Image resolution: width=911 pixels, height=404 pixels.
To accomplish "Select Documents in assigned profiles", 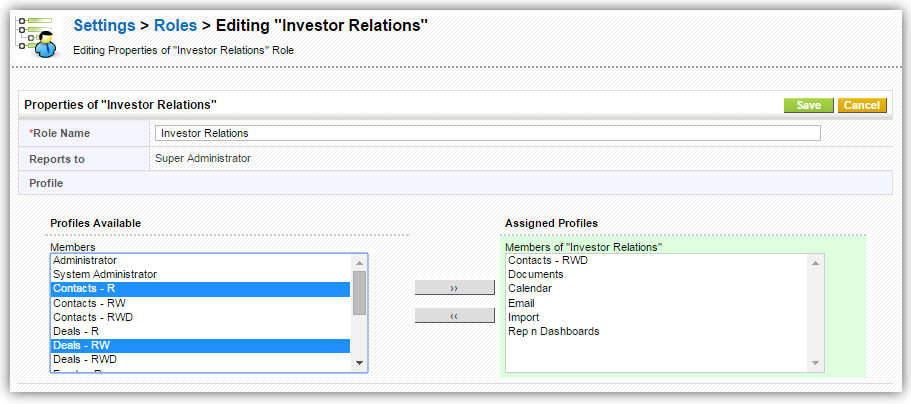I will 535,274.
